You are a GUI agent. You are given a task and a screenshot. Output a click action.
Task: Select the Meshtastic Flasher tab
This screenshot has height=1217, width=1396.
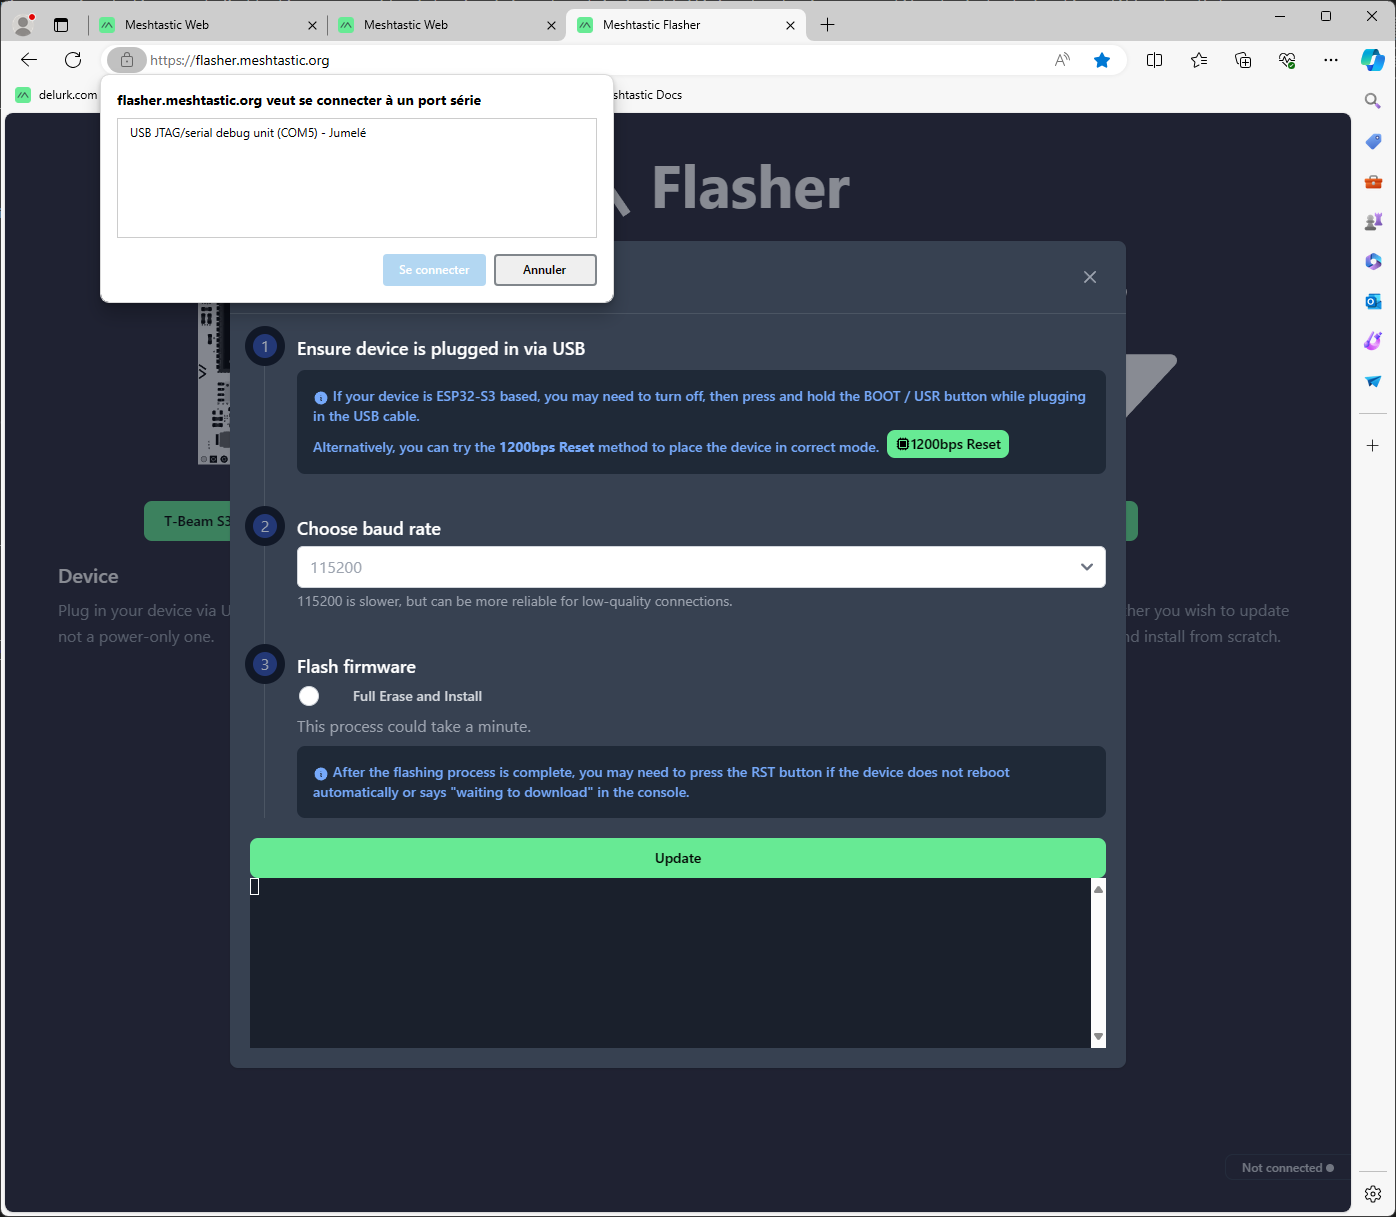686,25
